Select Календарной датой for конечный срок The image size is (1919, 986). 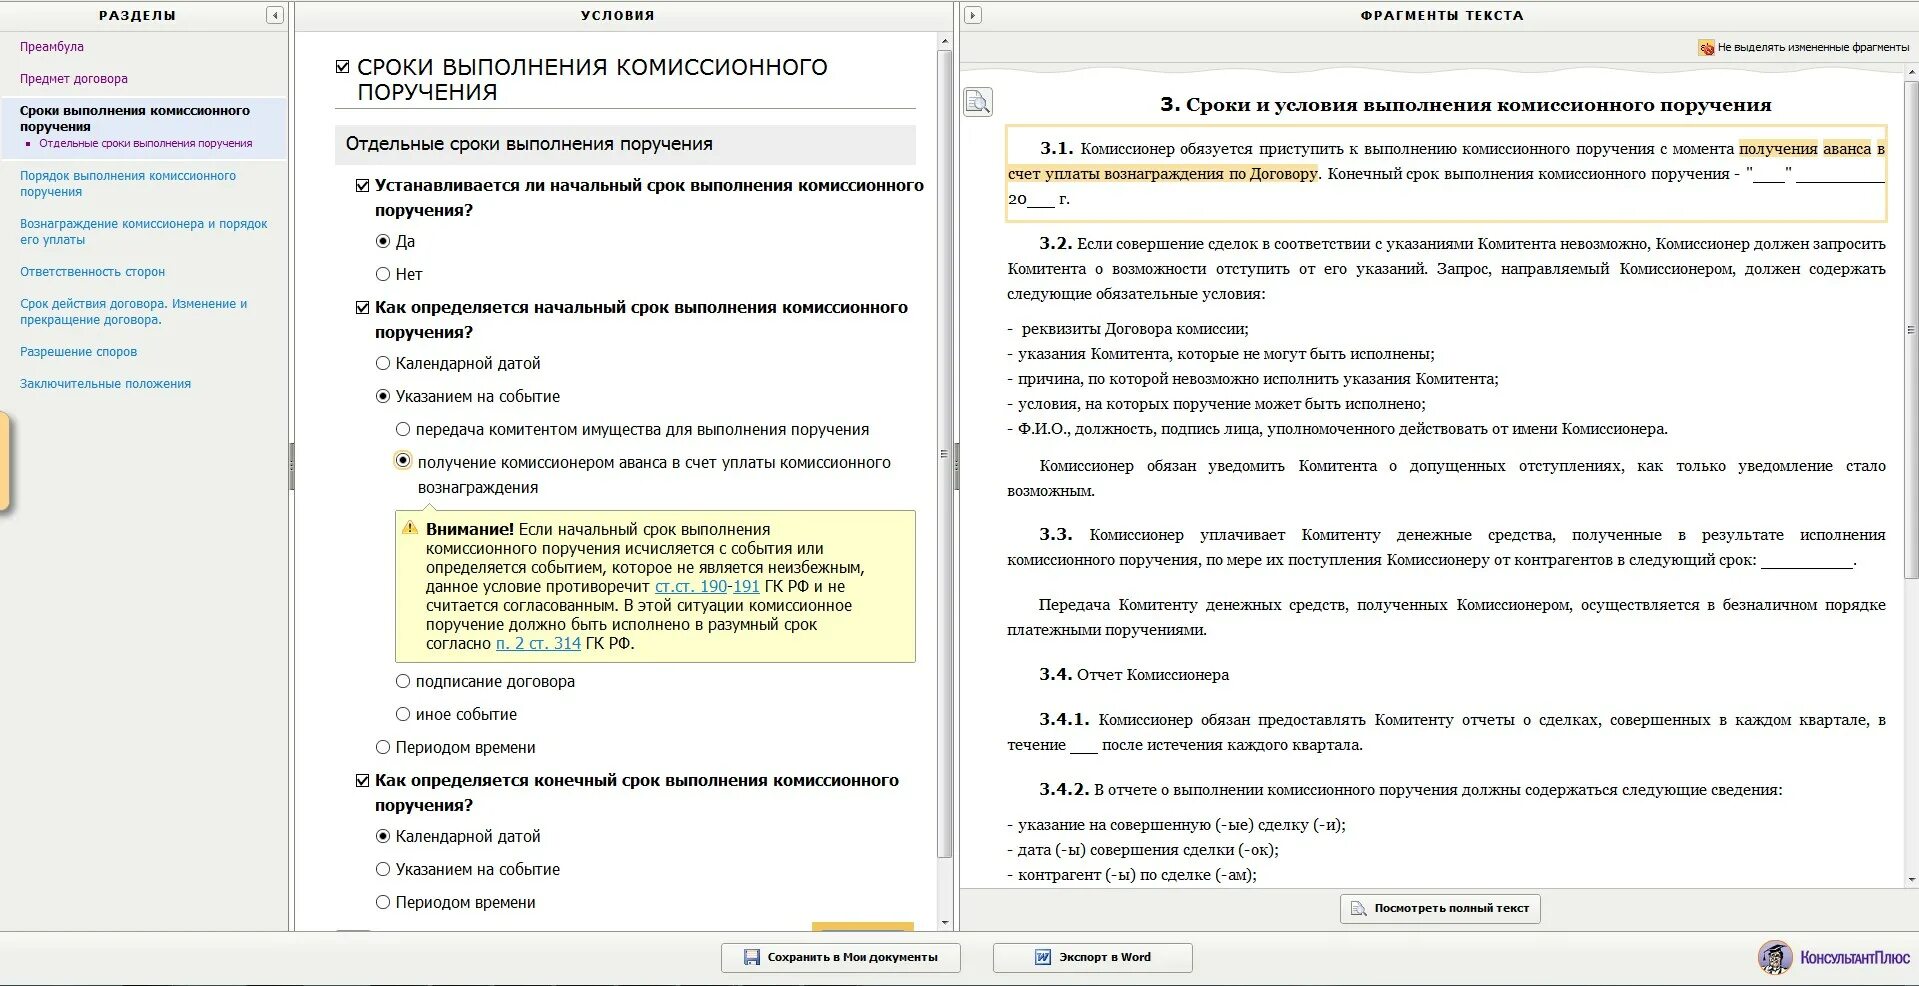coord(382,836)
